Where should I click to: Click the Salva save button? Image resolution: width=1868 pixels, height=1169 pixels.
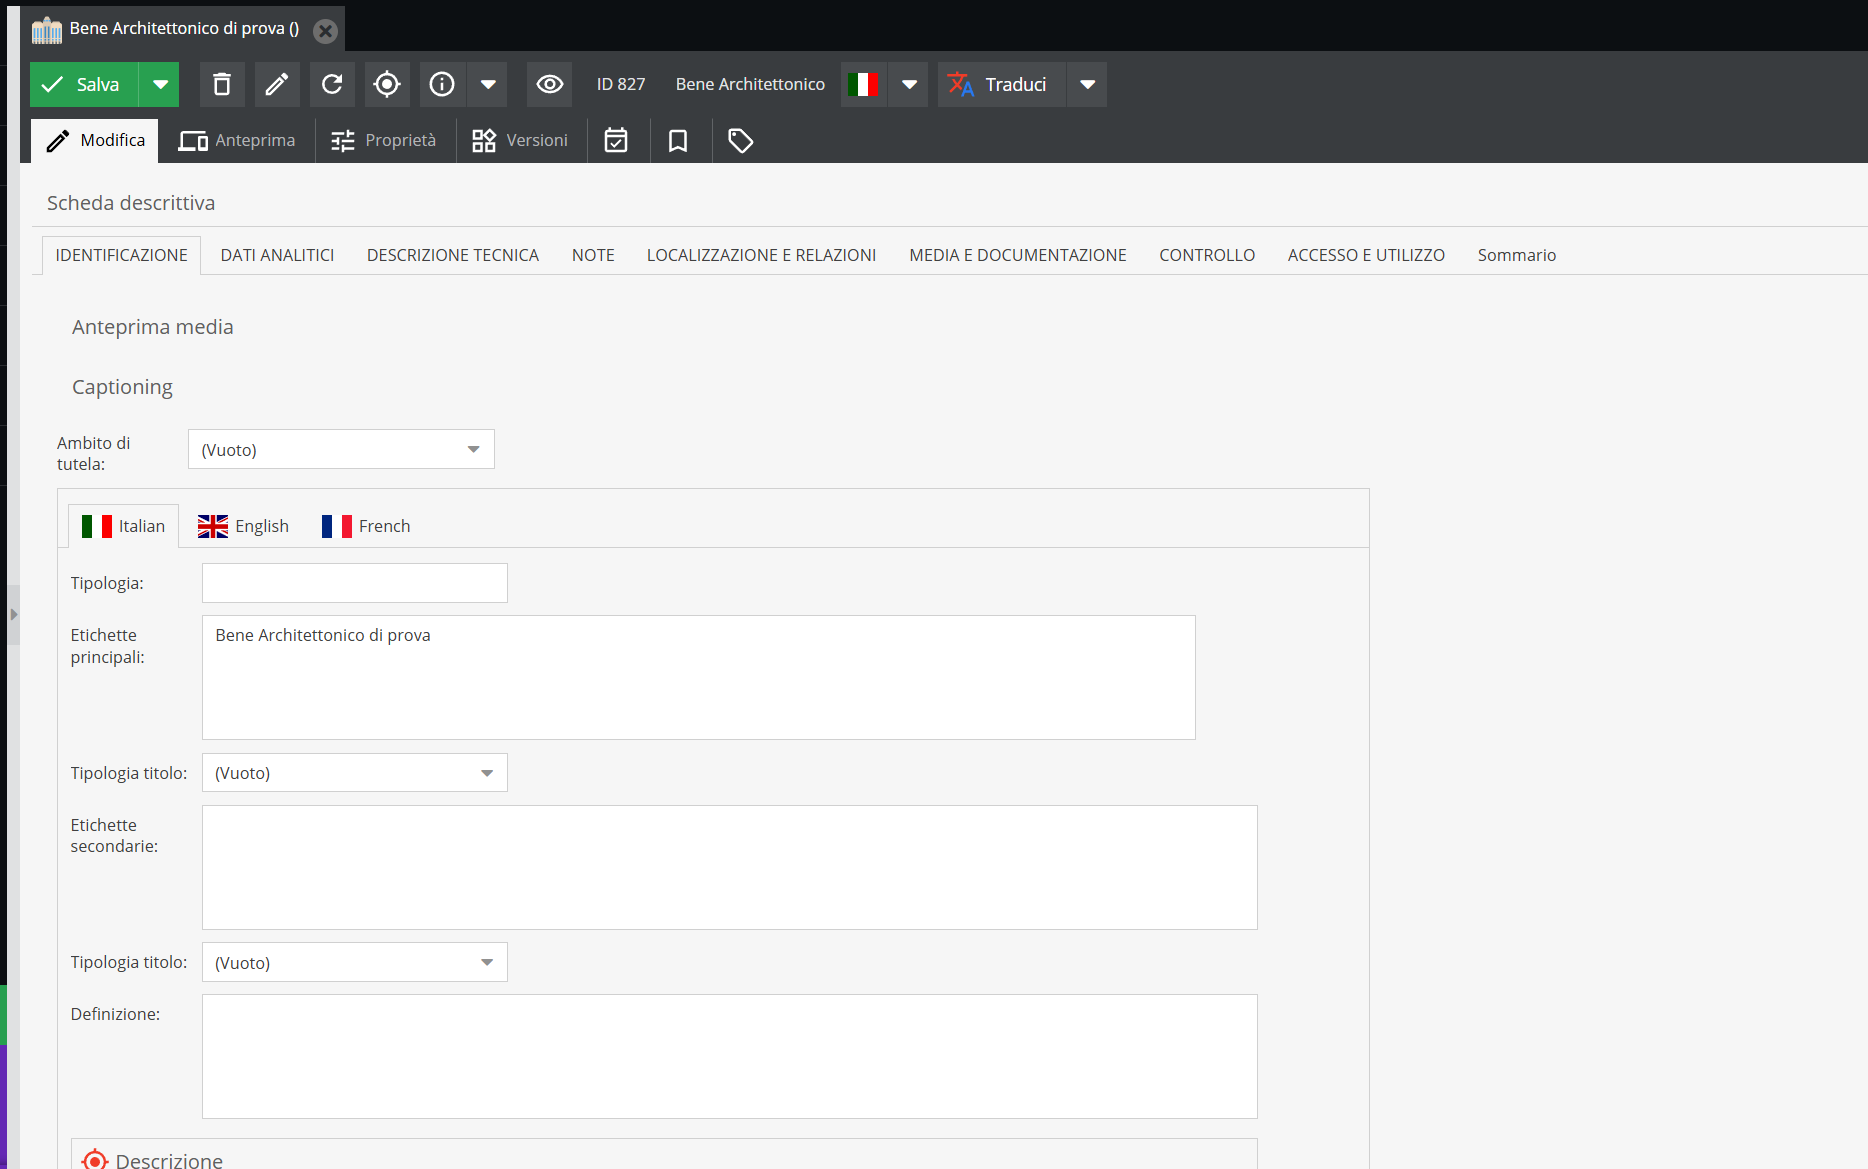pyautogui.click(x=84, y=84)
